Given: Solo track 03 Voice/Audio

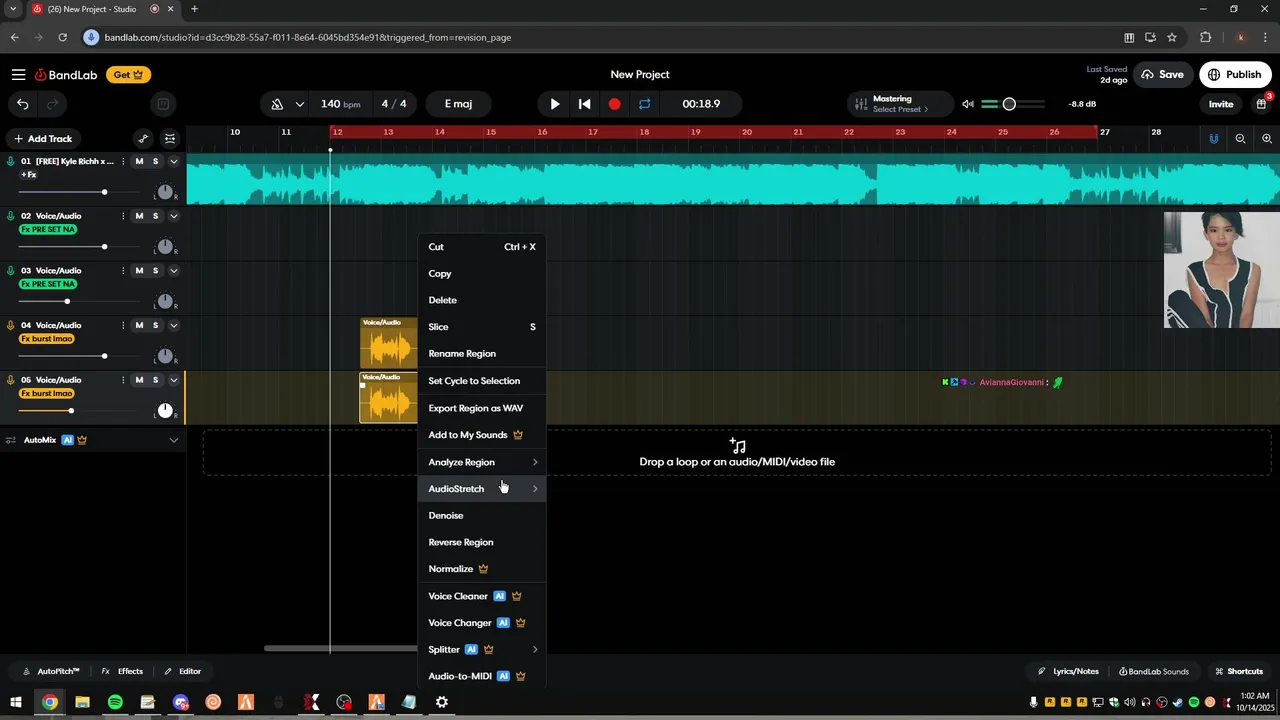Looking at the screenshot, I should 155,271.
